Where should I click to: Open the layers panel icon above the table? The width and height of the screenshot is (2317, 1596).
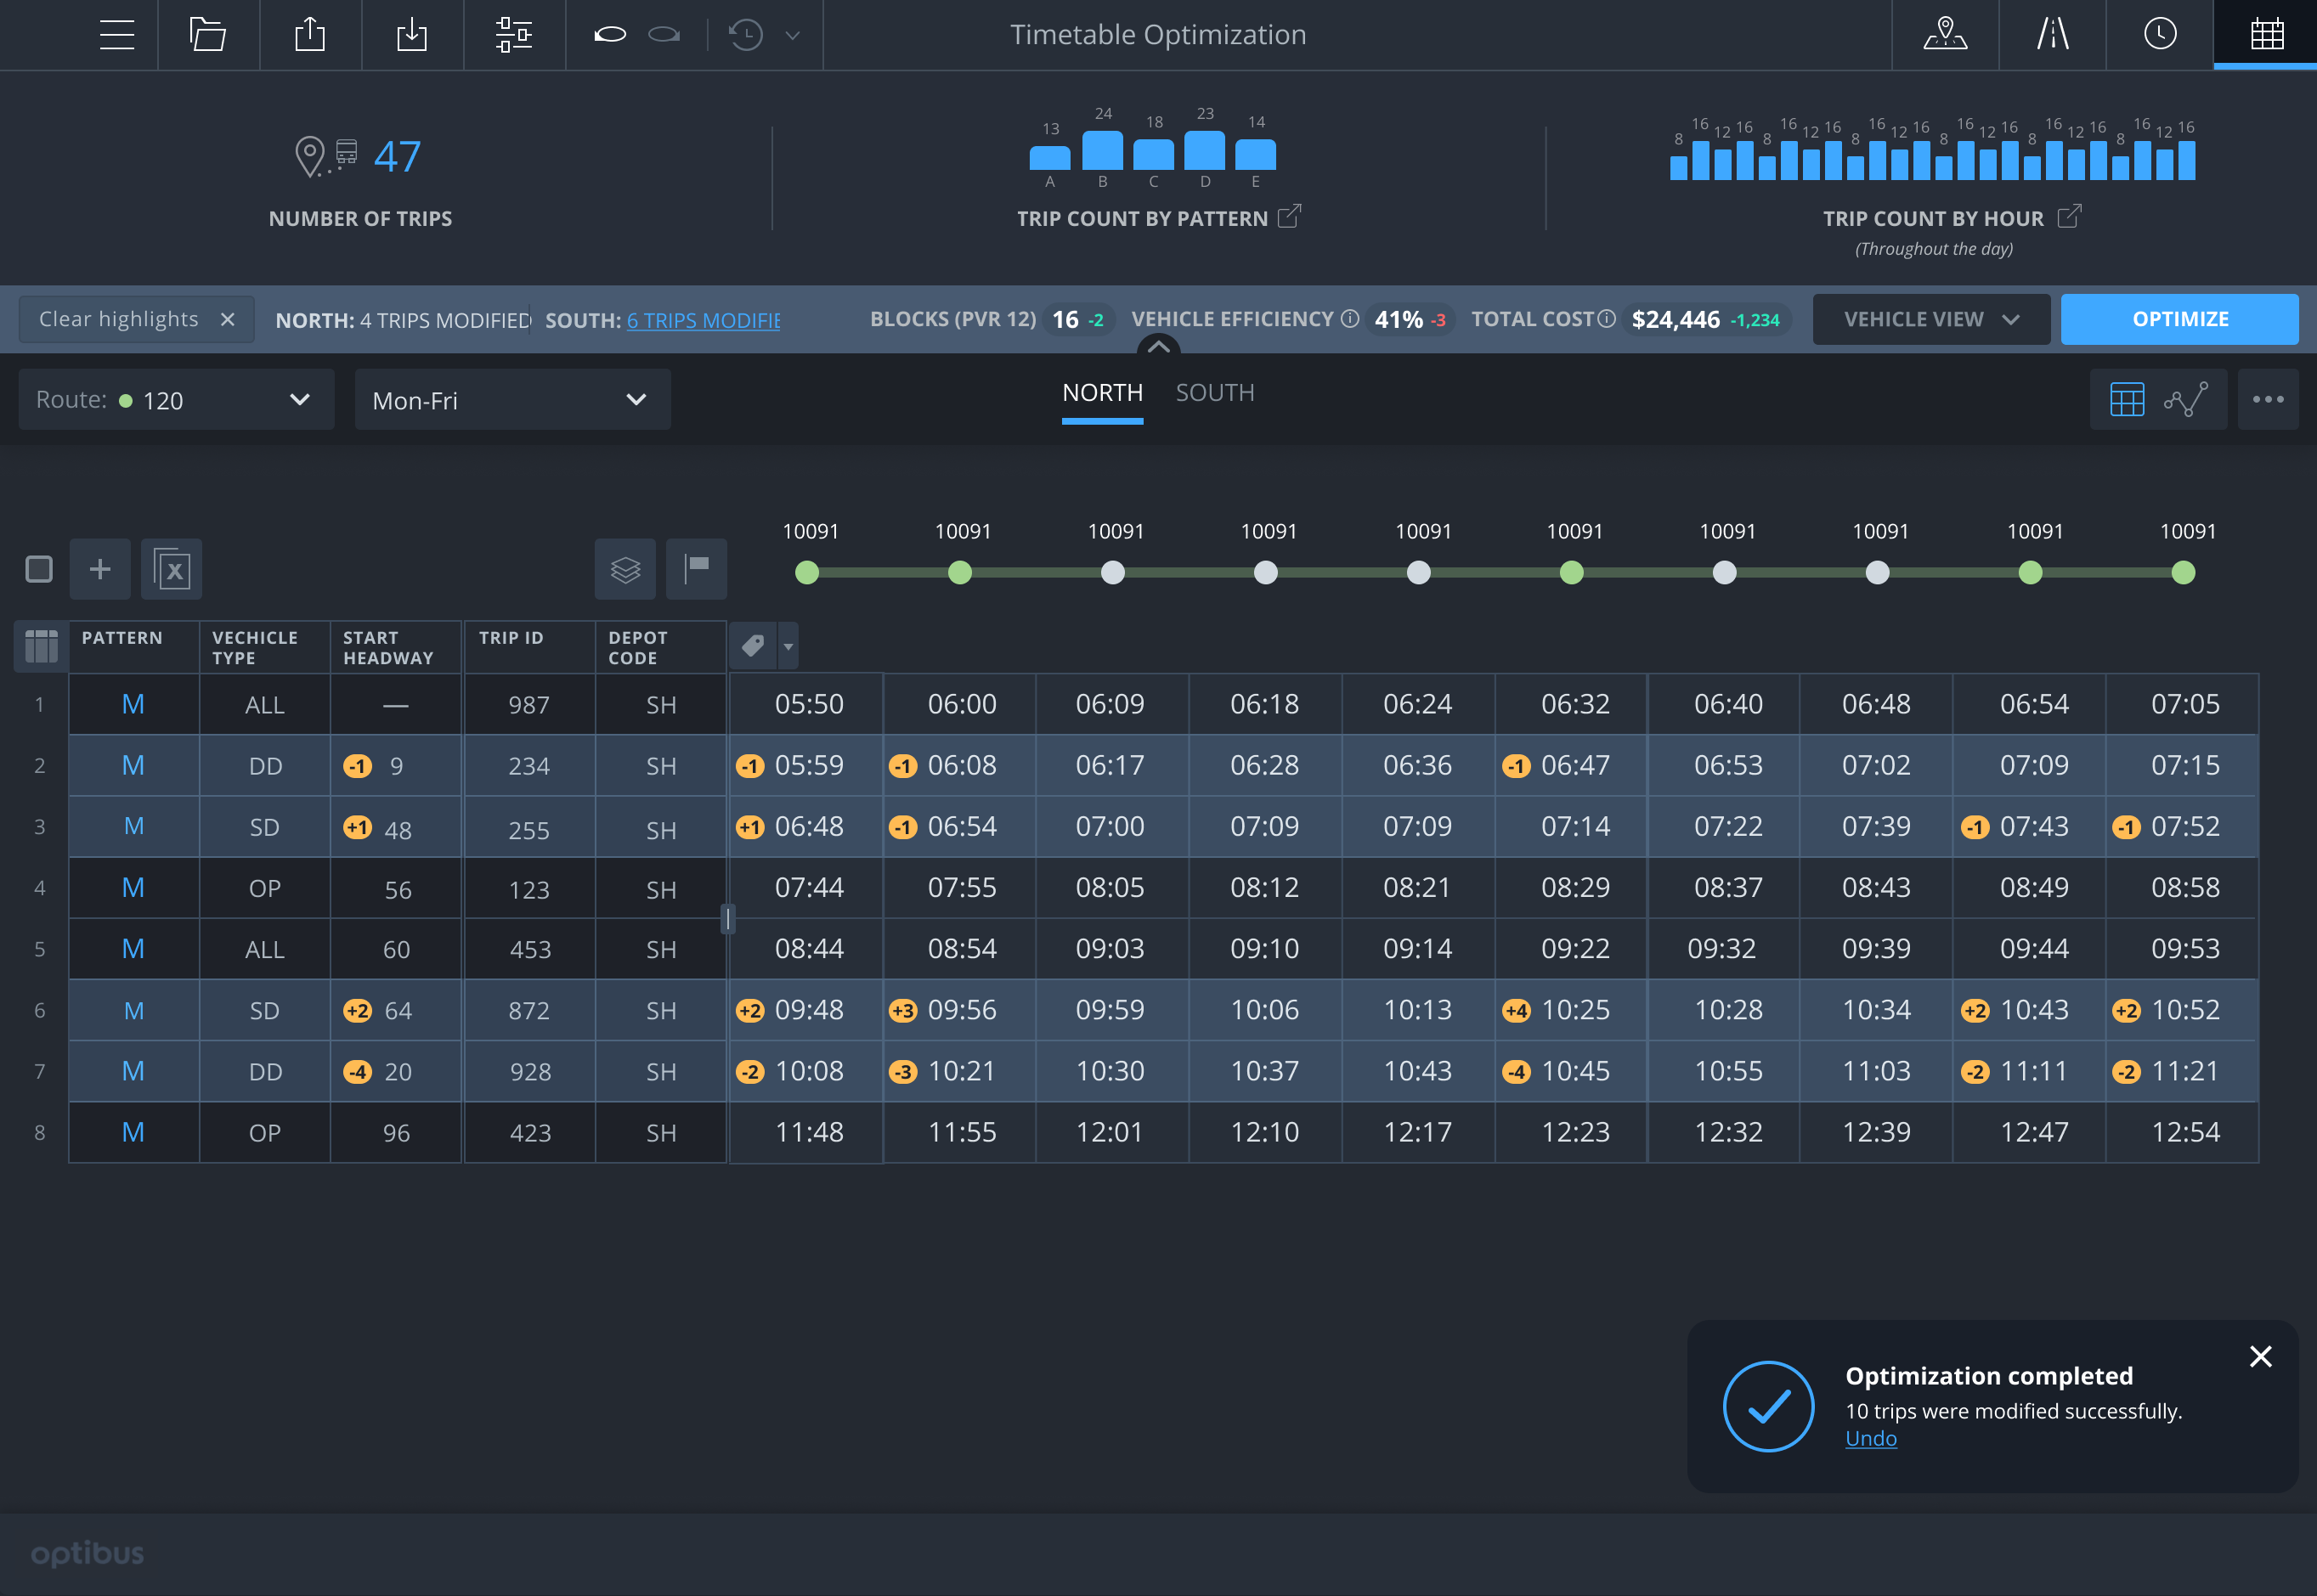click(x=625, y=569)
